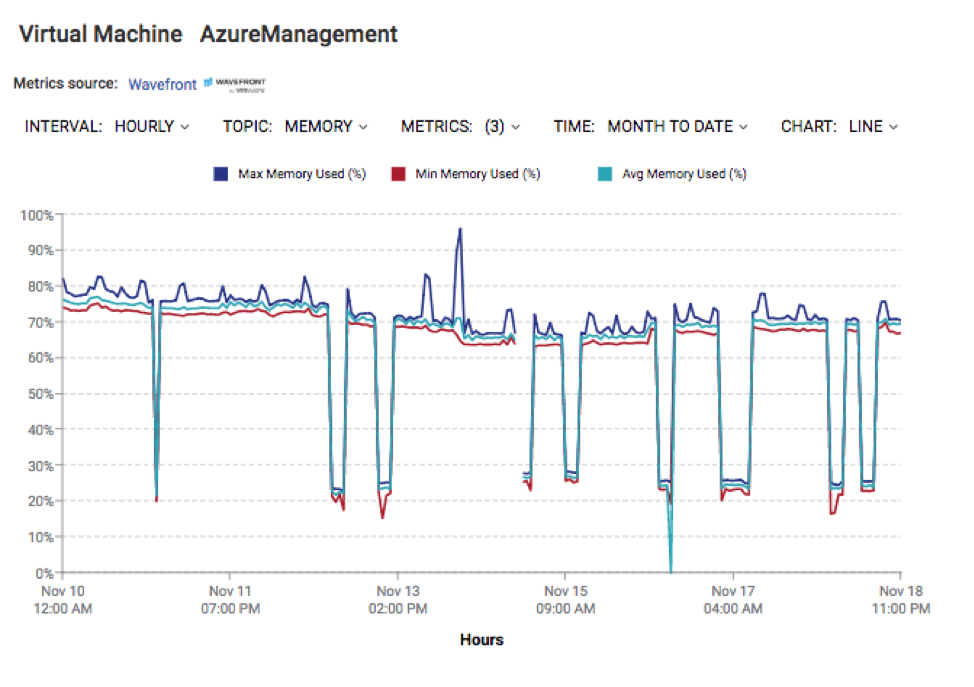Hide the Min Memory Used (%) line
Viewport: 974px width, 687px height.
480,173
